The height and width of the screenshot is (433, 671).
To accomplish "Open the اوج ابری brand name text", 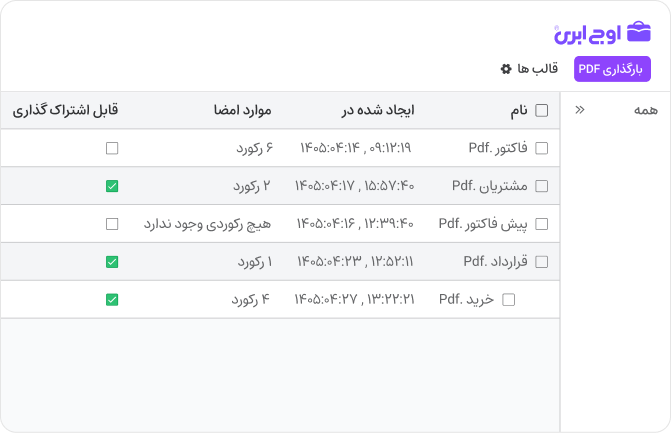I will point(588,34).
